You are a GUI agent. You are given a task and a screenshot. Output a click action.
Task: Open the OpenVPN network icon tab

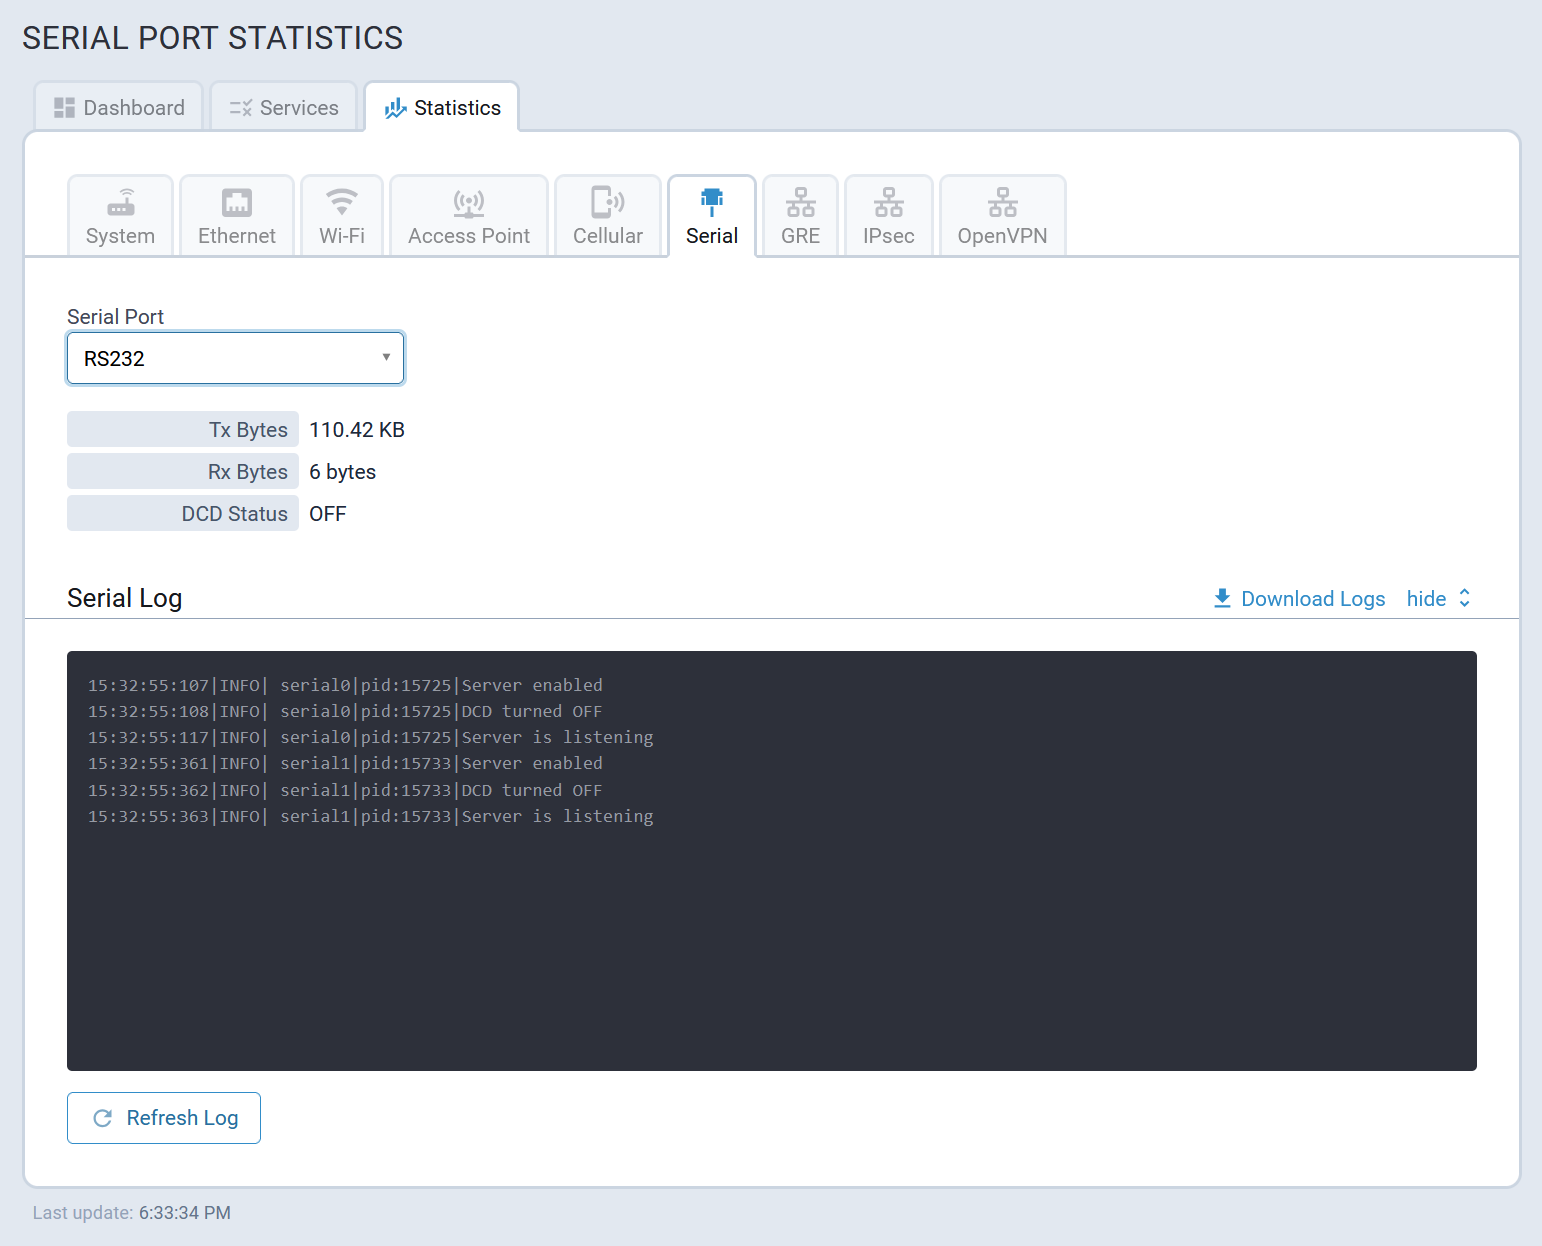click(1002, 203)
